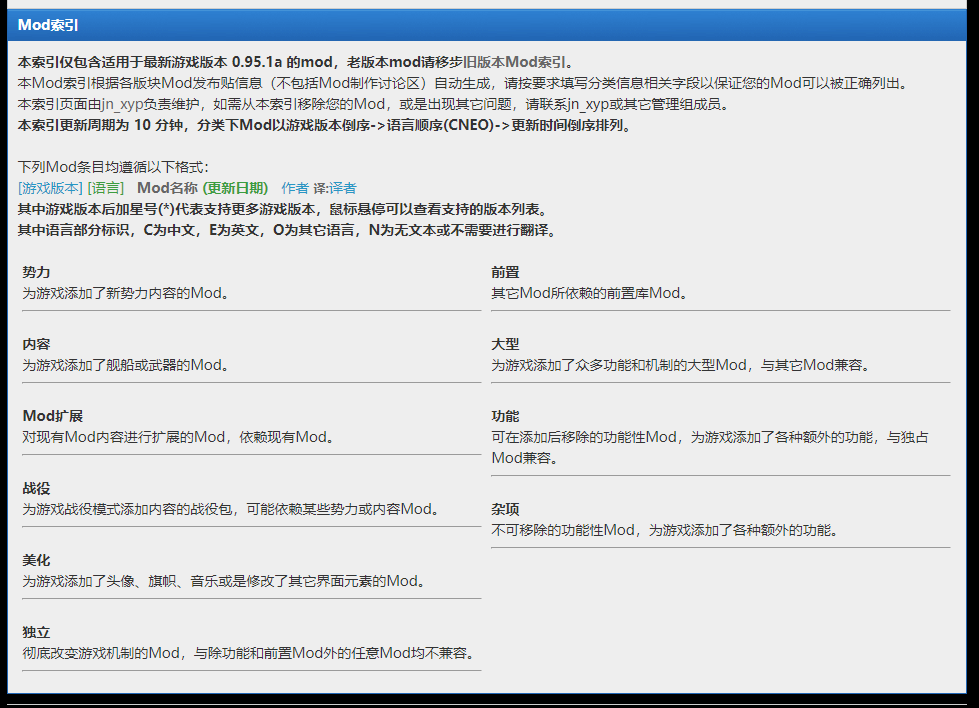
Task: Select the 功能 category heading
Action: [x=505, y=416]
